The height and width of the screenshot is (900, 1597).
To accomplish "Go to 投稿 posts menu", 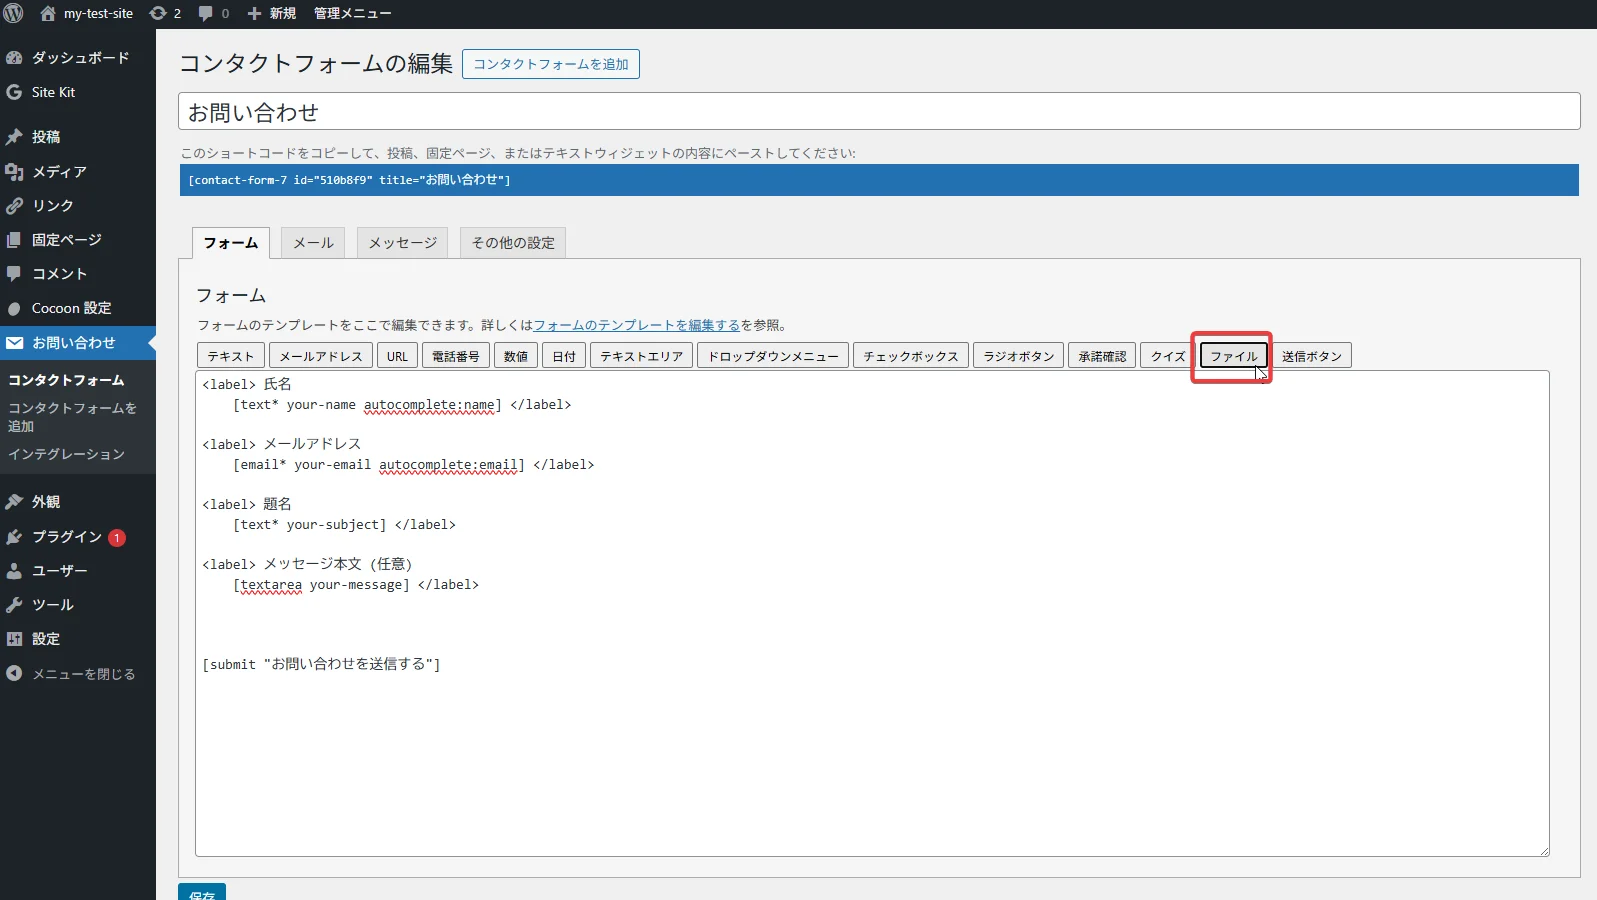I will (x=78, y=137).
